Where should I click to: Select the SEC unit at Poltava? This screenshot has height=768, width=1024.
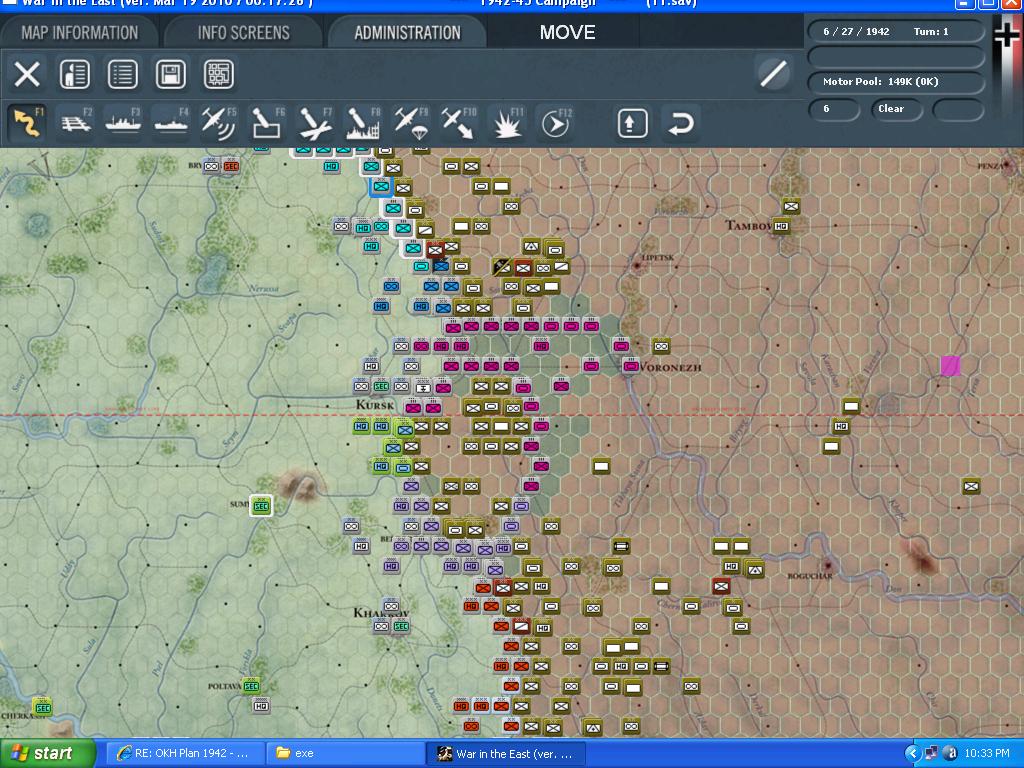[x=251, y=686]
